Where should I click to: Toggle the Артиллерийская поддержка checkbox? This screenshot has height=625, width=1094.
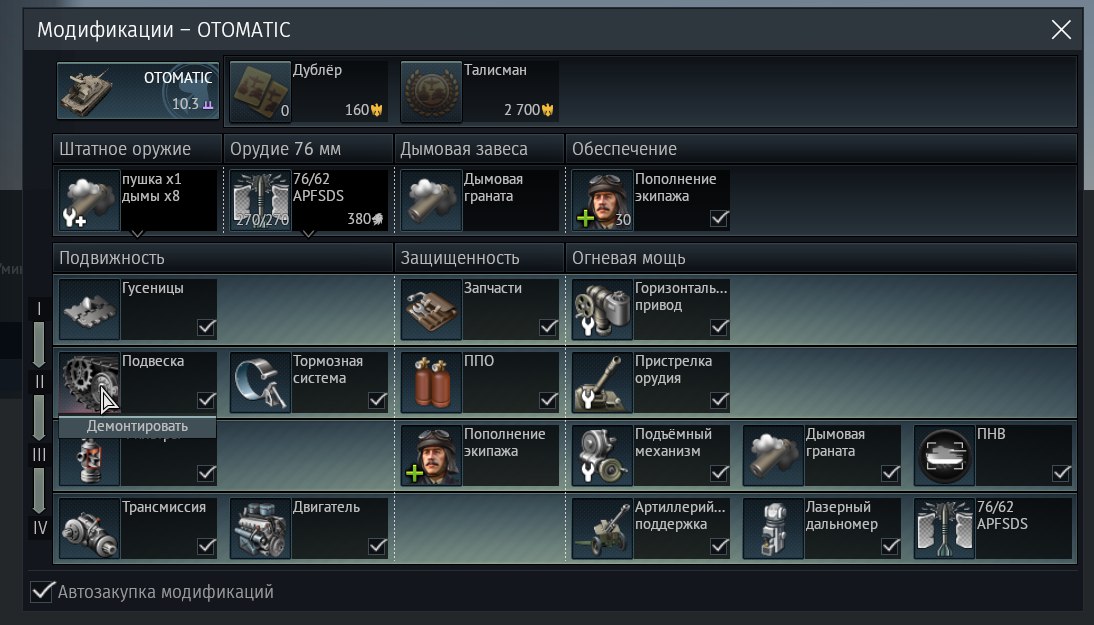coord(719,546)
